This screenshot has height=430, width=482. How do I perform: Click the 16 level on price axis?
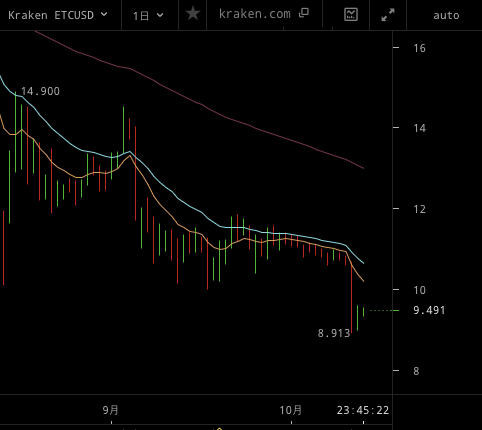click(419, 48)
